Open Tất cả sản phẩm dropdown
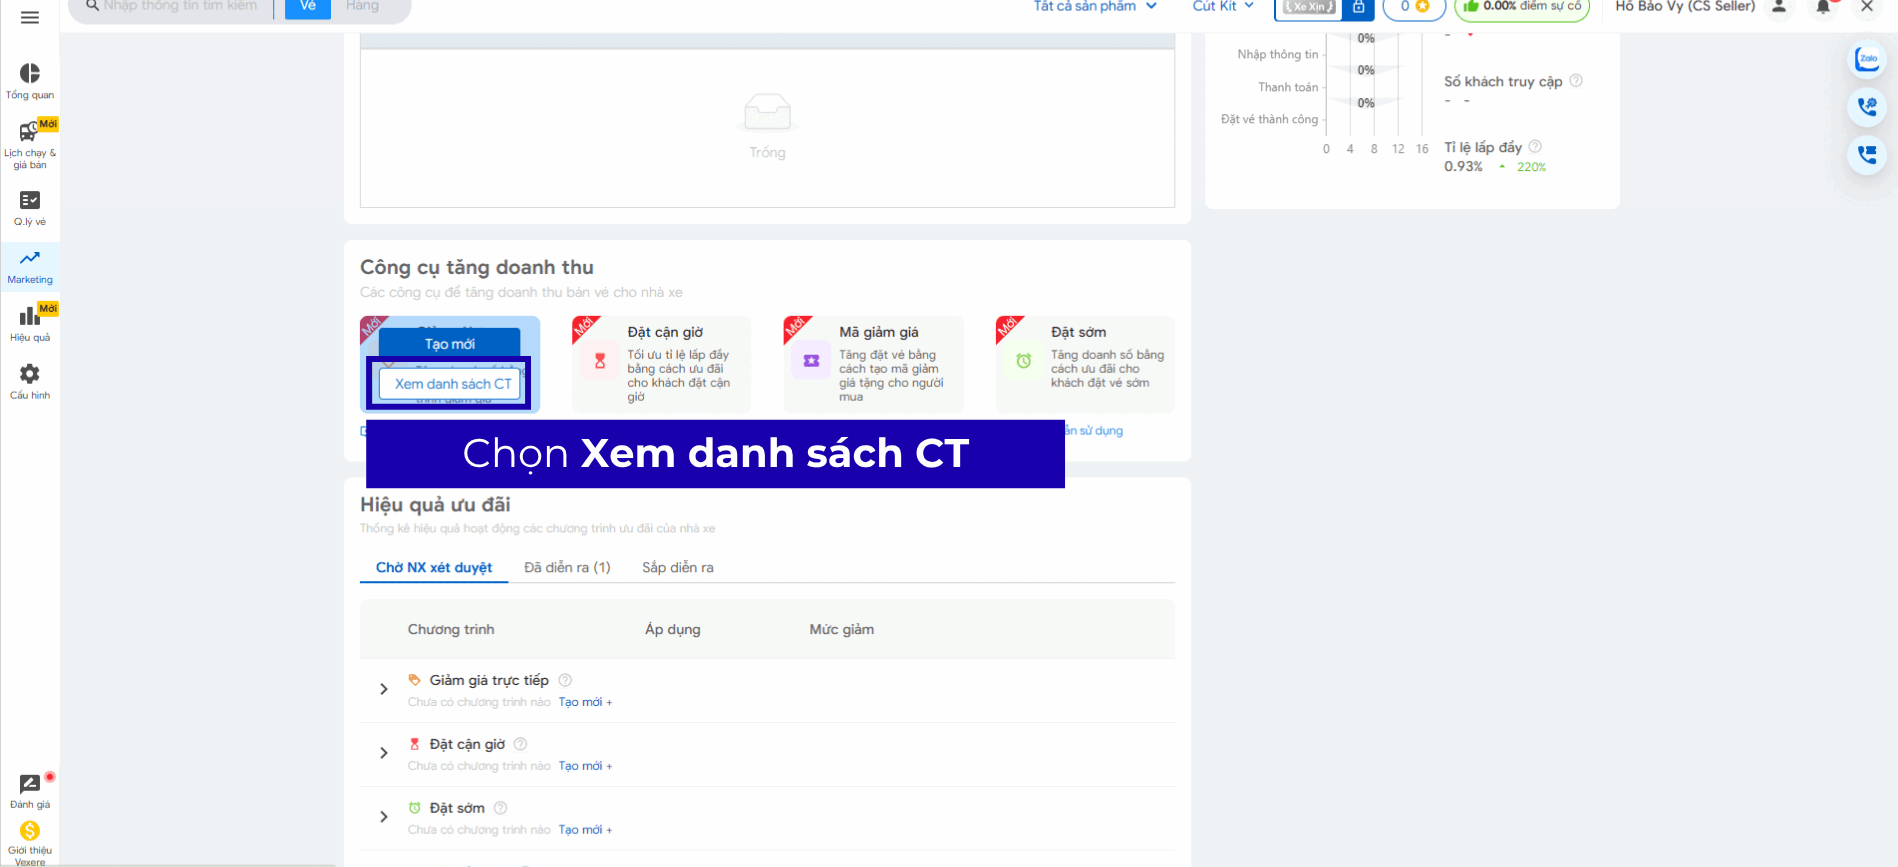Screen dimensions: 1898x867 tap(1094, 7)
